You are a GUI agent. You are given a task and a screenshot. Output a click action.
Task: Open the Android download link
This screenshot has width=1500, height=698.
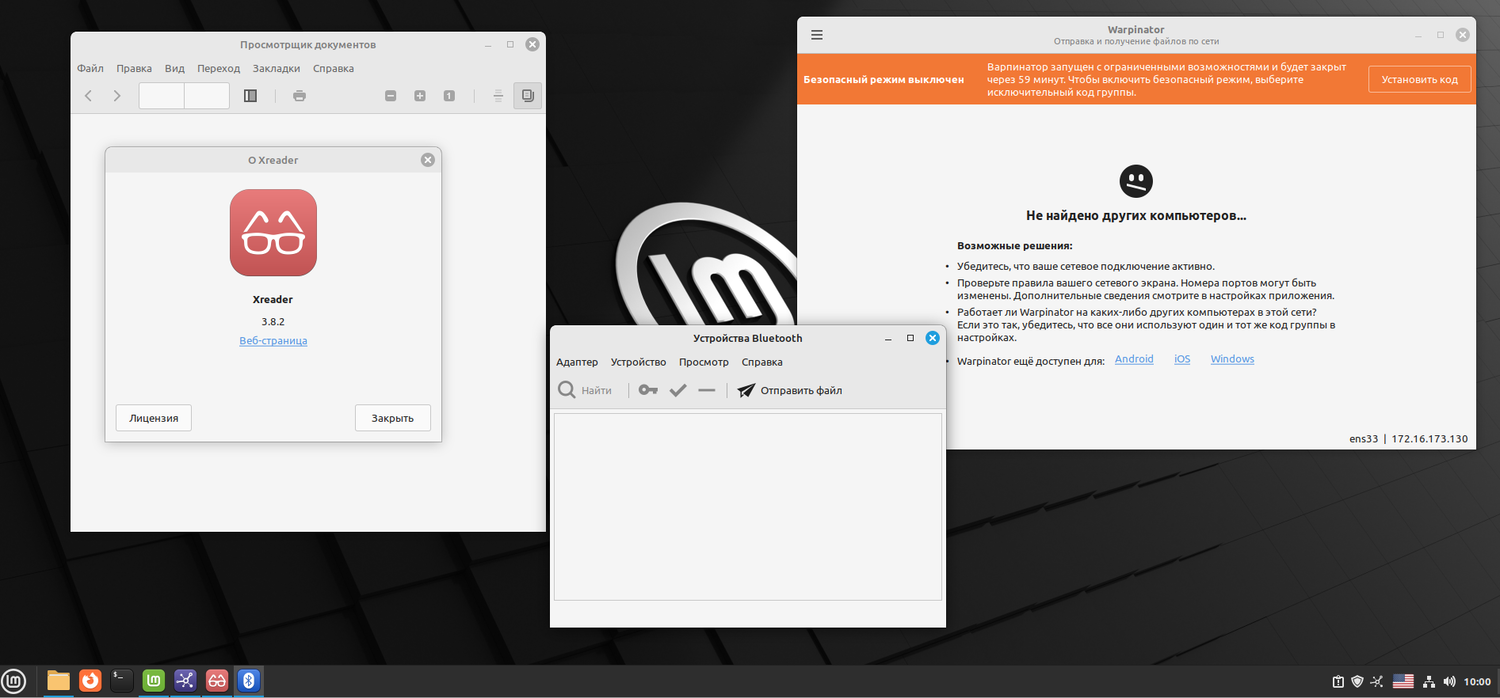1134,359
